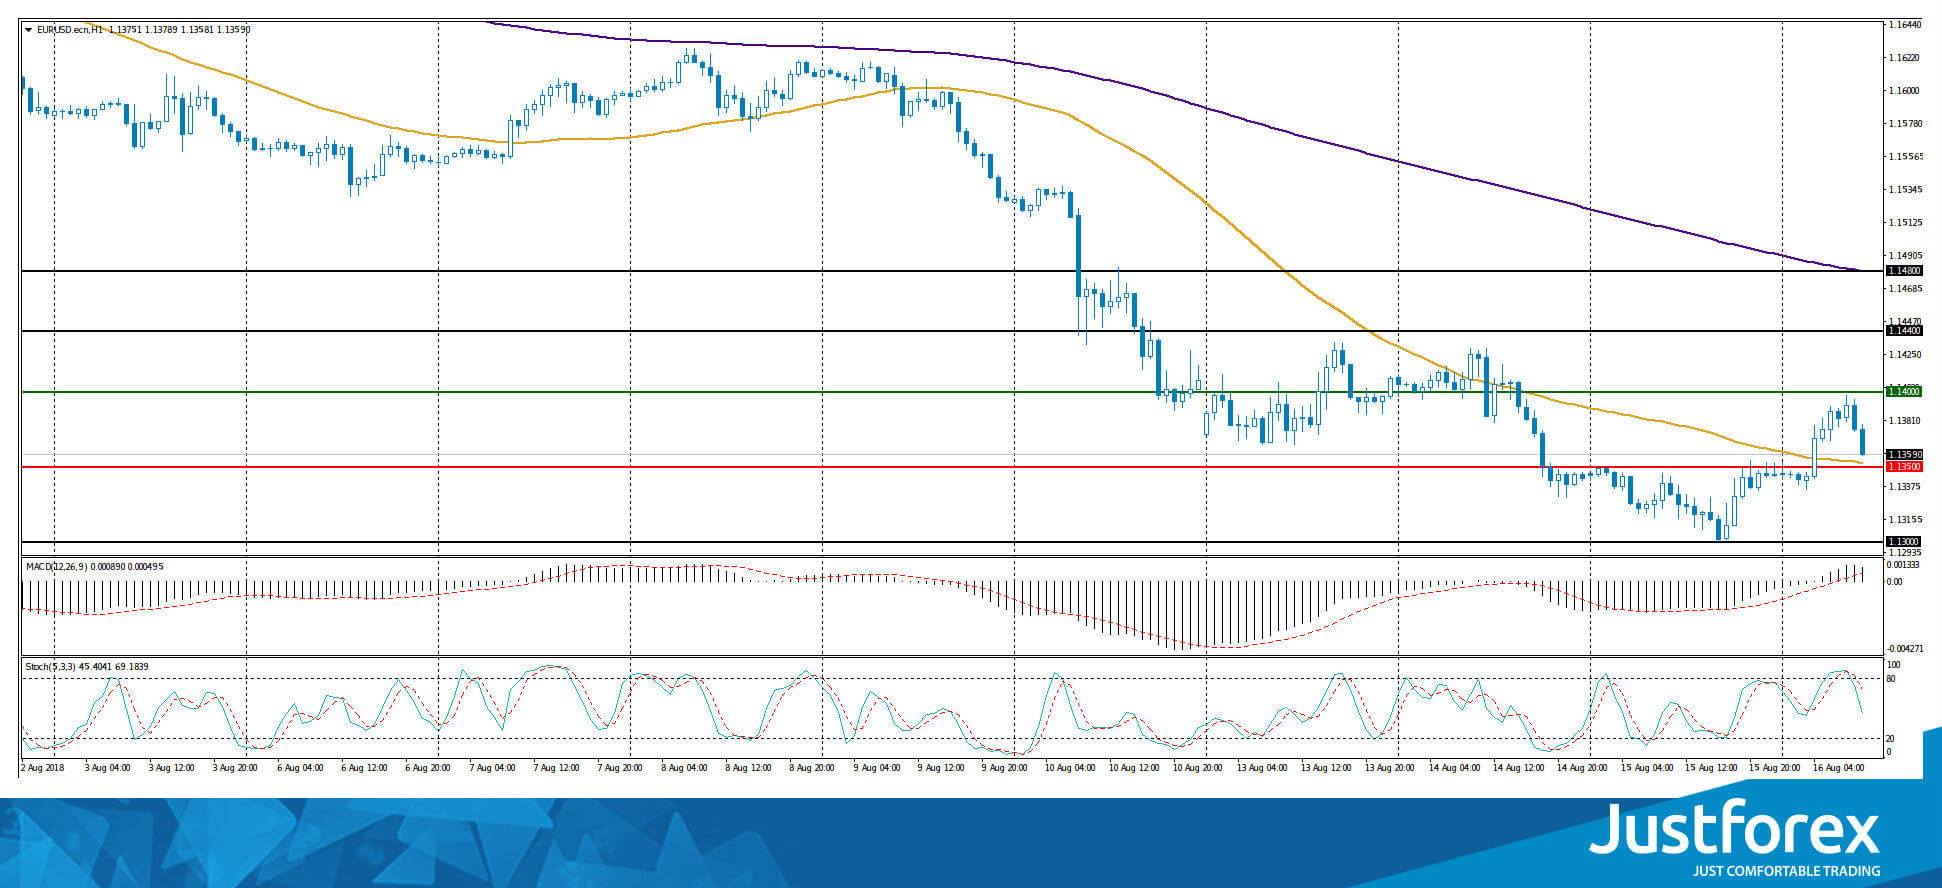Click the 2 Aug 2018 date label
This screenshot has width=1942, height=888.
[x=42, y=768]
